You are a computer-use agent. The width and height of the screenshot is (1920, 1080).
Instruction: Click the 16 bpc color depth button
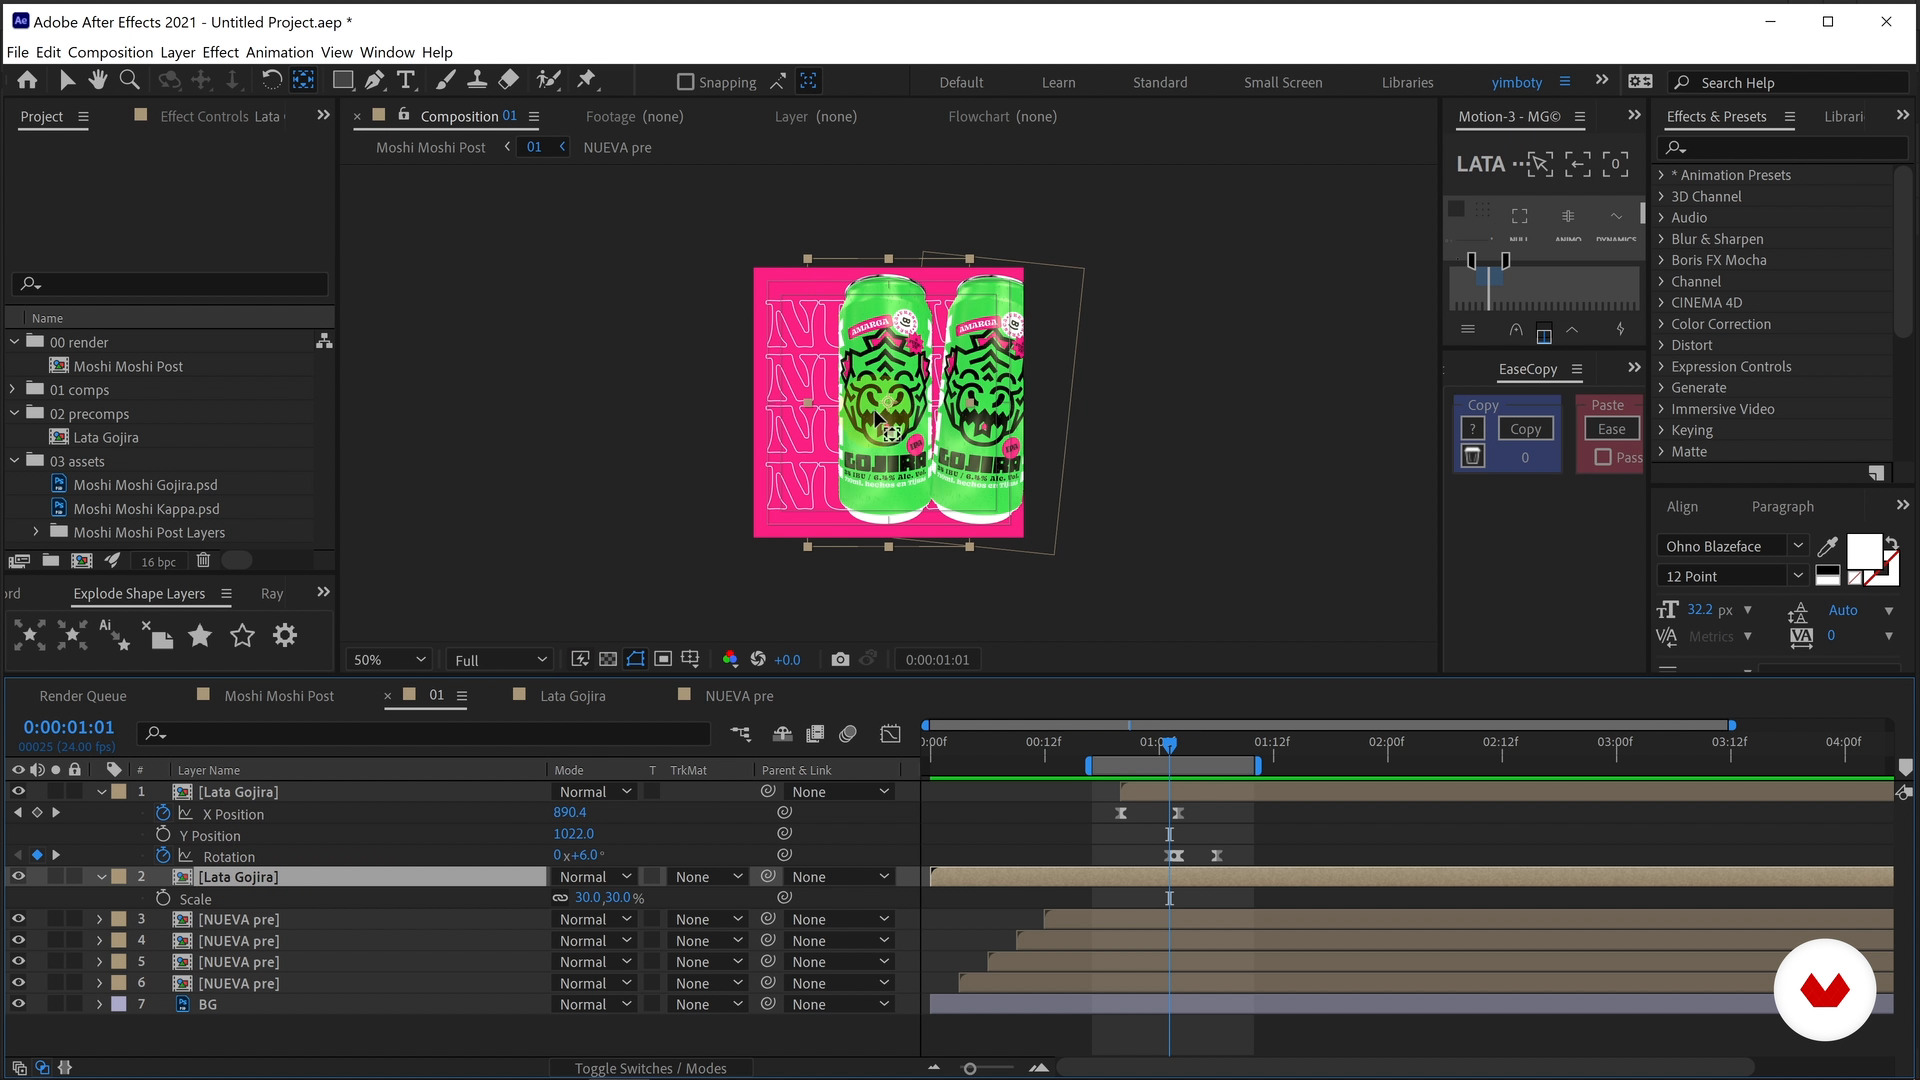tap(158, 562)
